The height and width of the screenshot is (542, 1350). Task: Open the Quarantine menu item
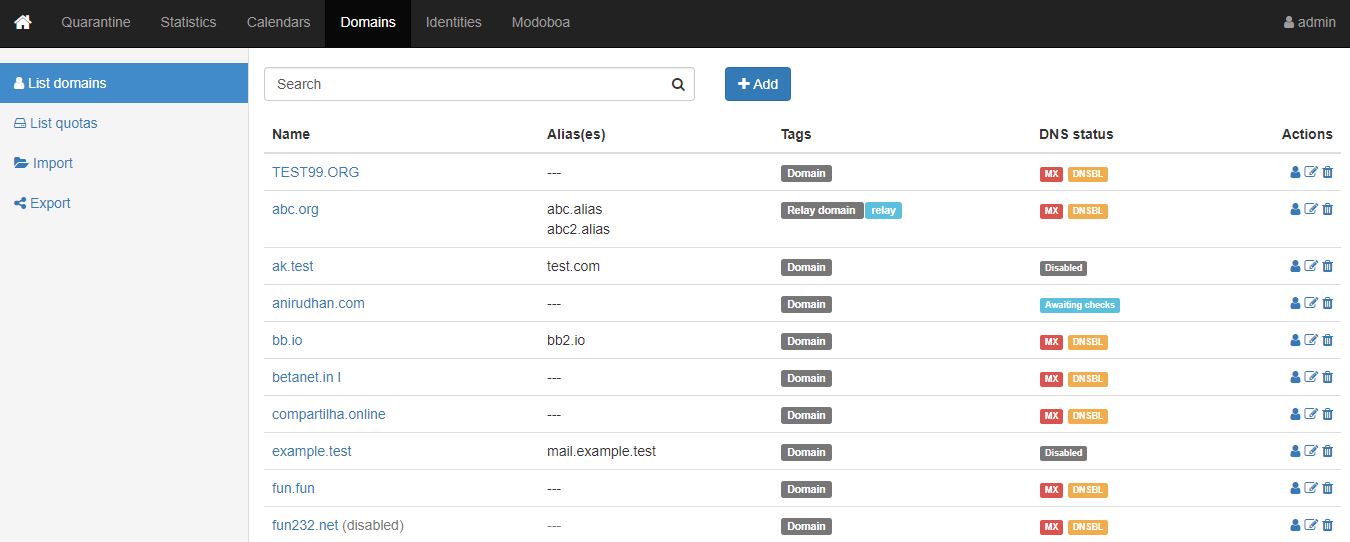click(x=96, y=22)
